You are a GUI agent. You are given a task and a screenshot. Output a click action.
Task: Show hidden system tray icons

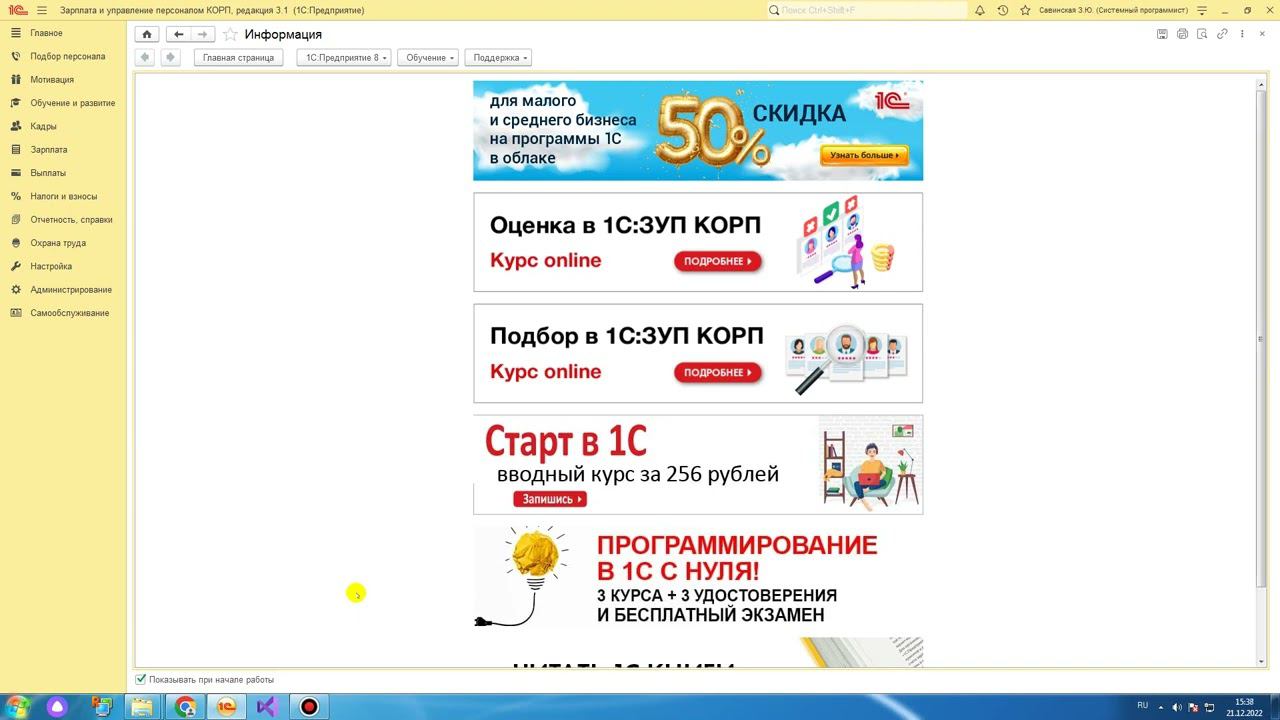[1161, 707]
